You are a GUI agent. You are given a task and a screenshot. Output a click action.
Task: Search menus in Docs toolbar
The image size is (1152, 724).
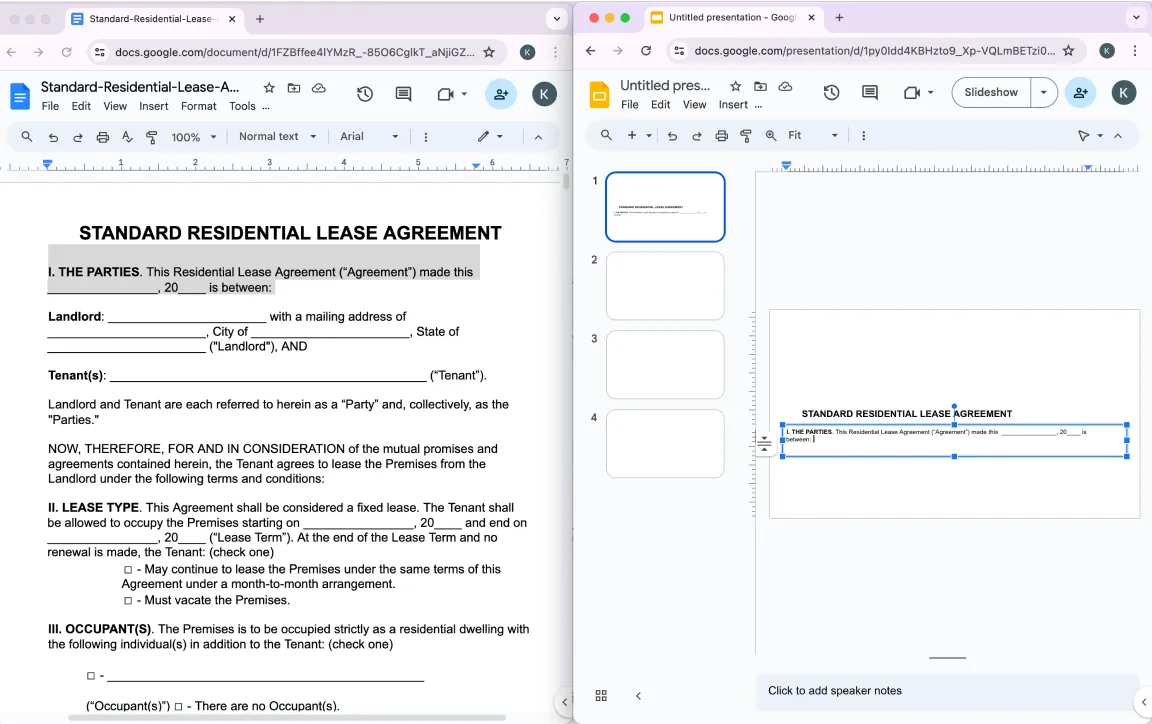tap(26, 137)
